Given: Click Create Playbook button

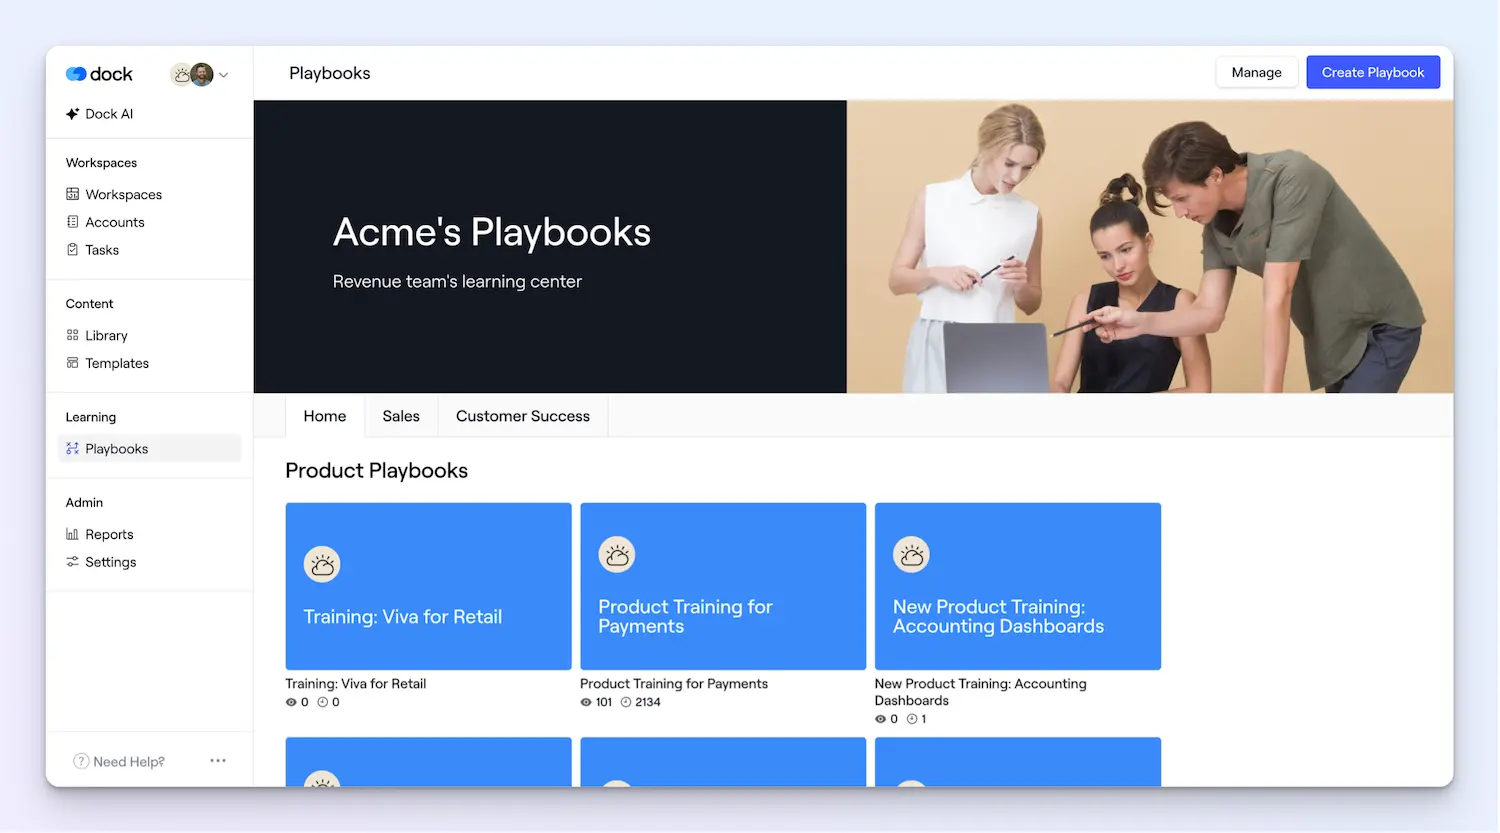Looking at the screenshot, I should click(x=1373, y=72).
